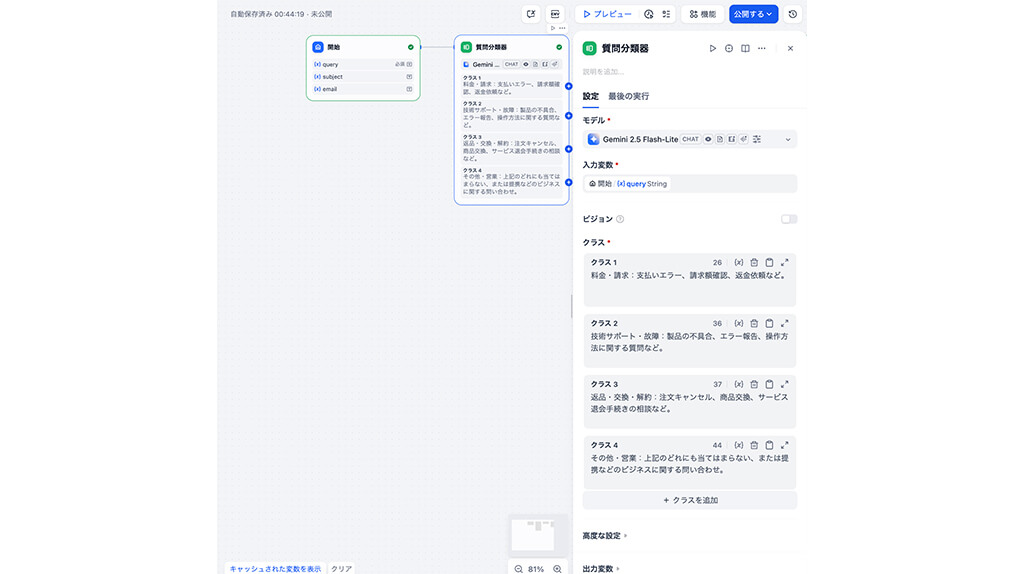Click the クラス 4 output handle on canvas node

(569, 182)
